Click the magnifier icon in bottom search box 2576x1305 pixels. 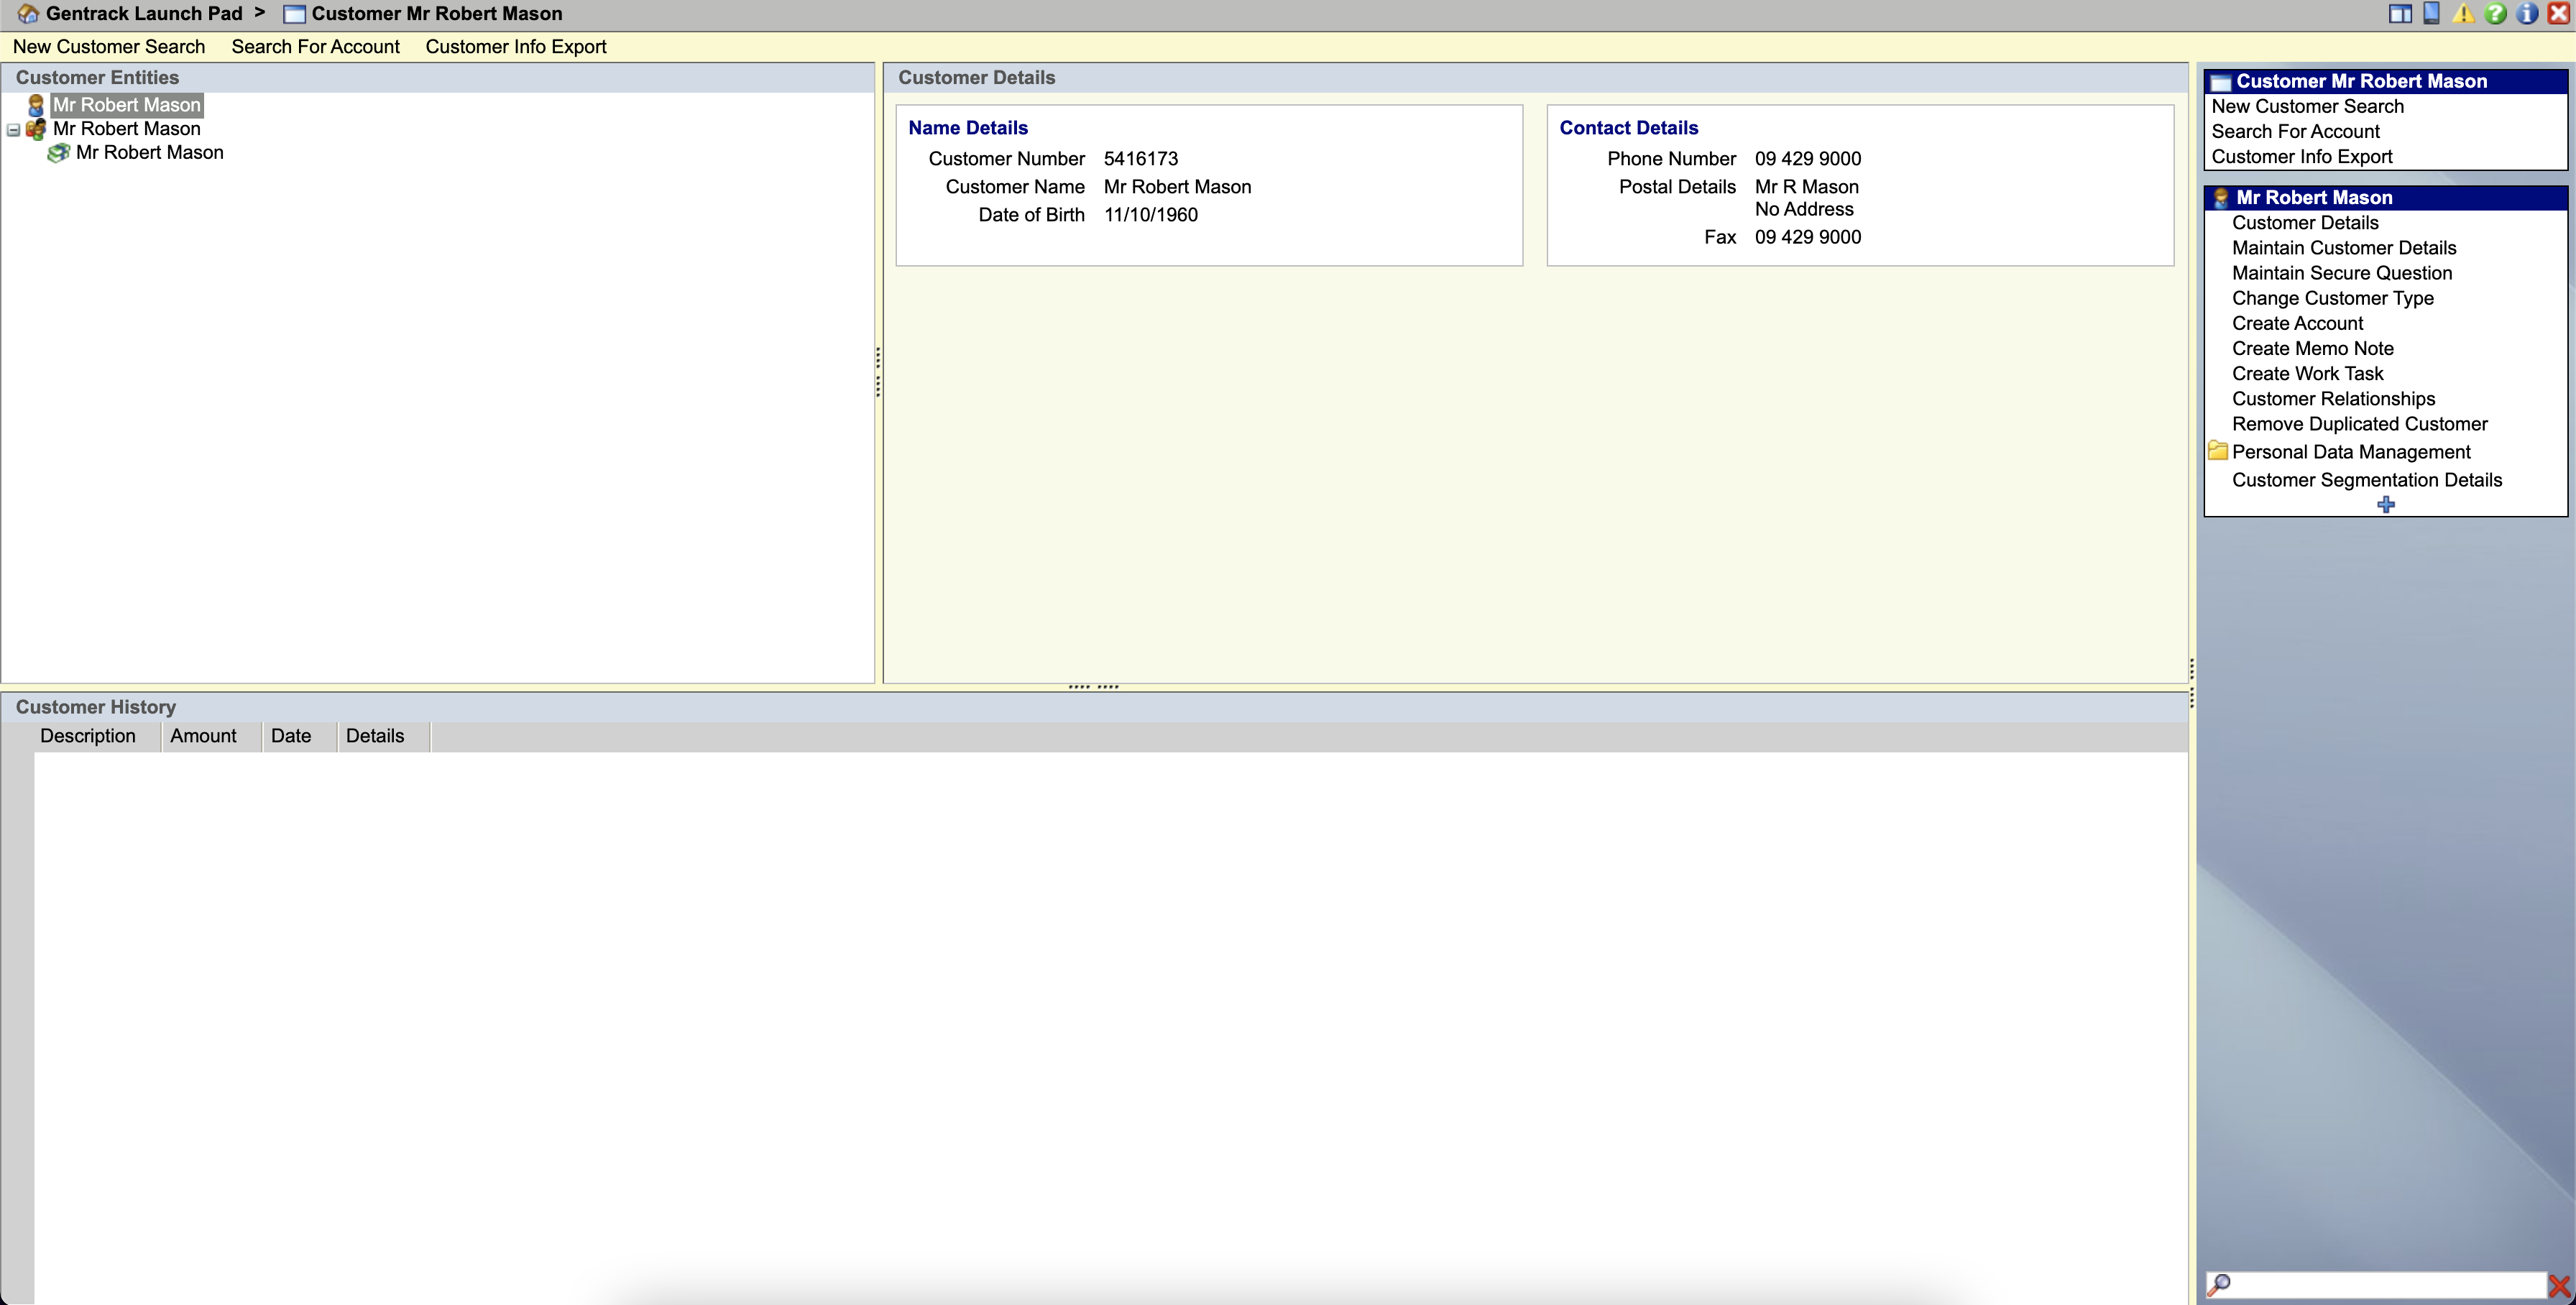pos(2219,1284)
